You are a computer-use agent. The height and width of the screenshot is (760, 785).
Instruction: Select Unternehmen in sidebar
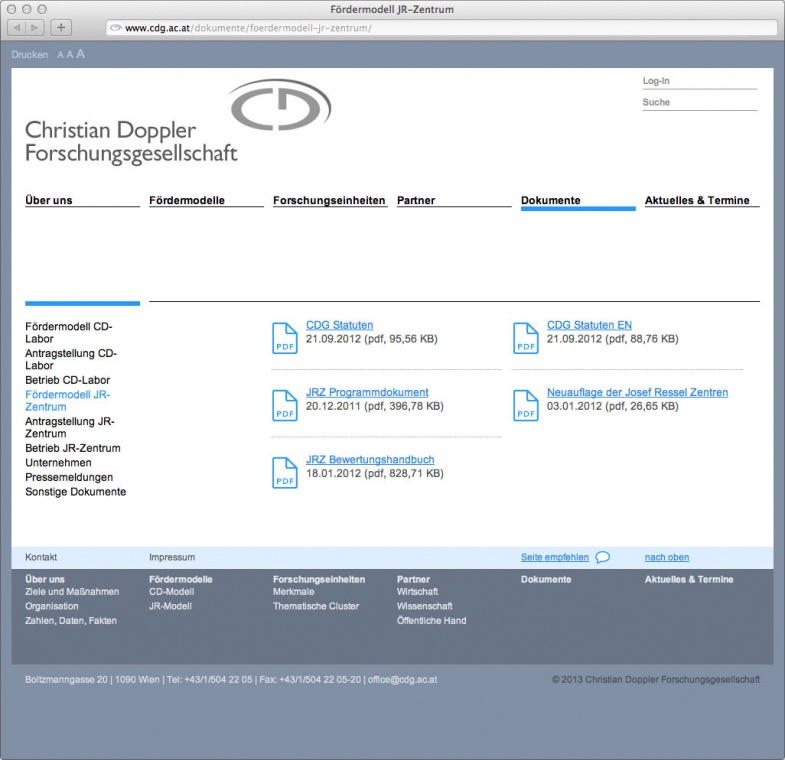click(x=58, y=463)
